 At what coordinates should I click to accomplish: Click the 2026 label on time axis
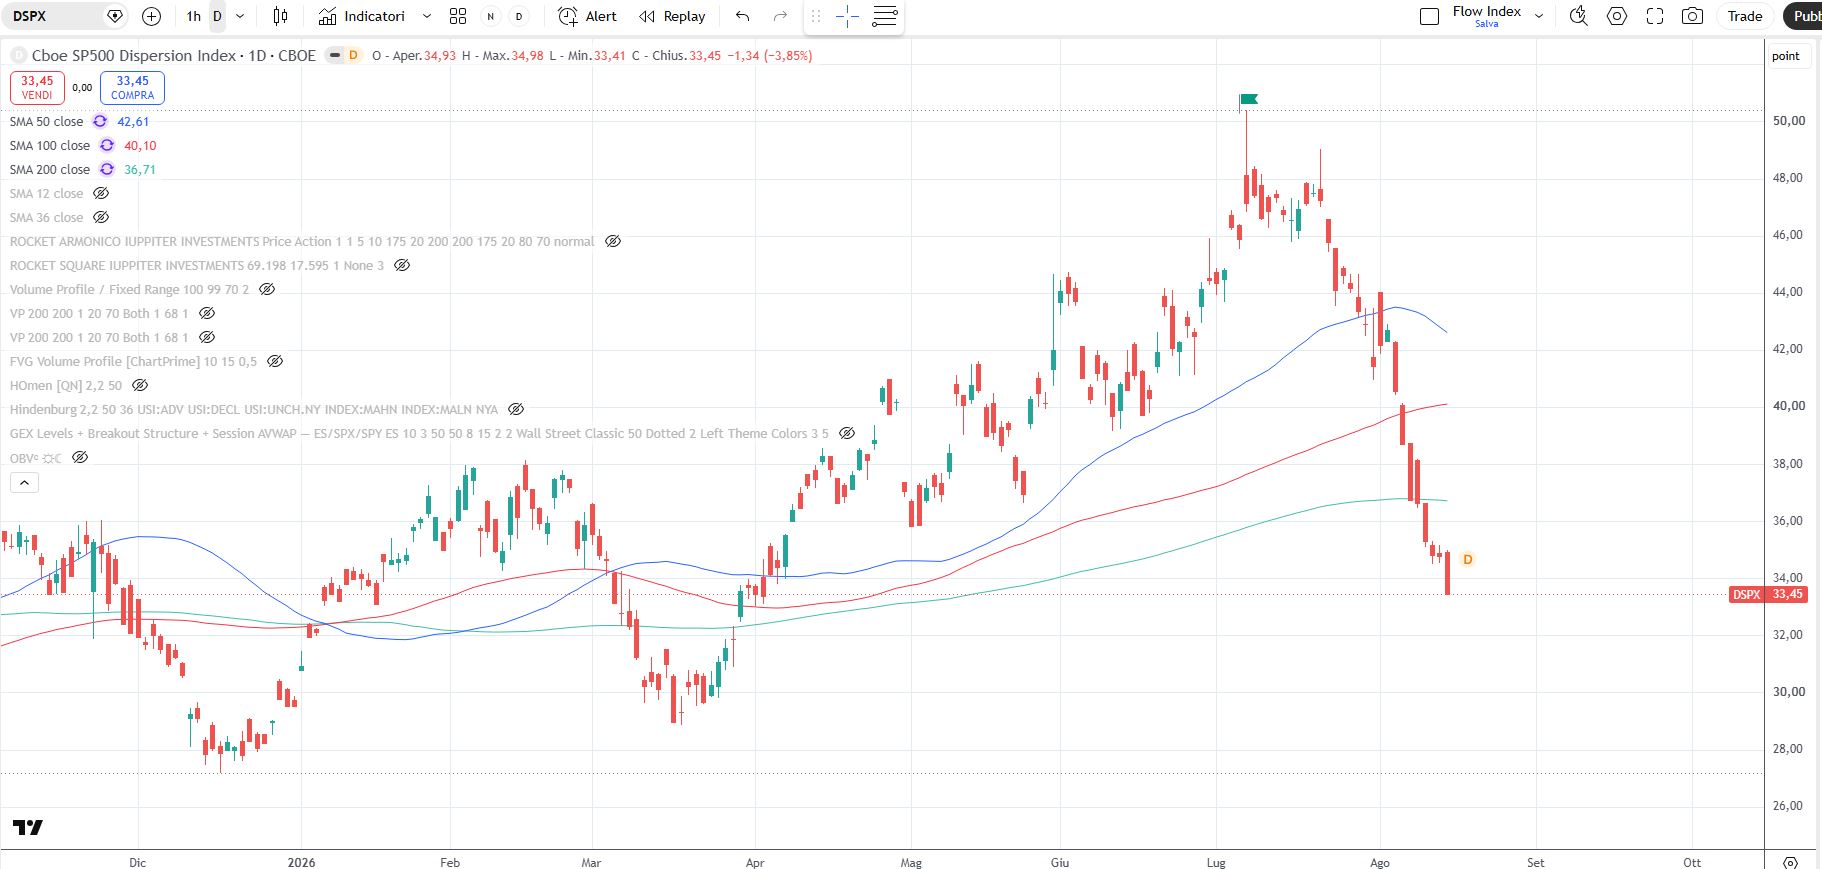301,862
